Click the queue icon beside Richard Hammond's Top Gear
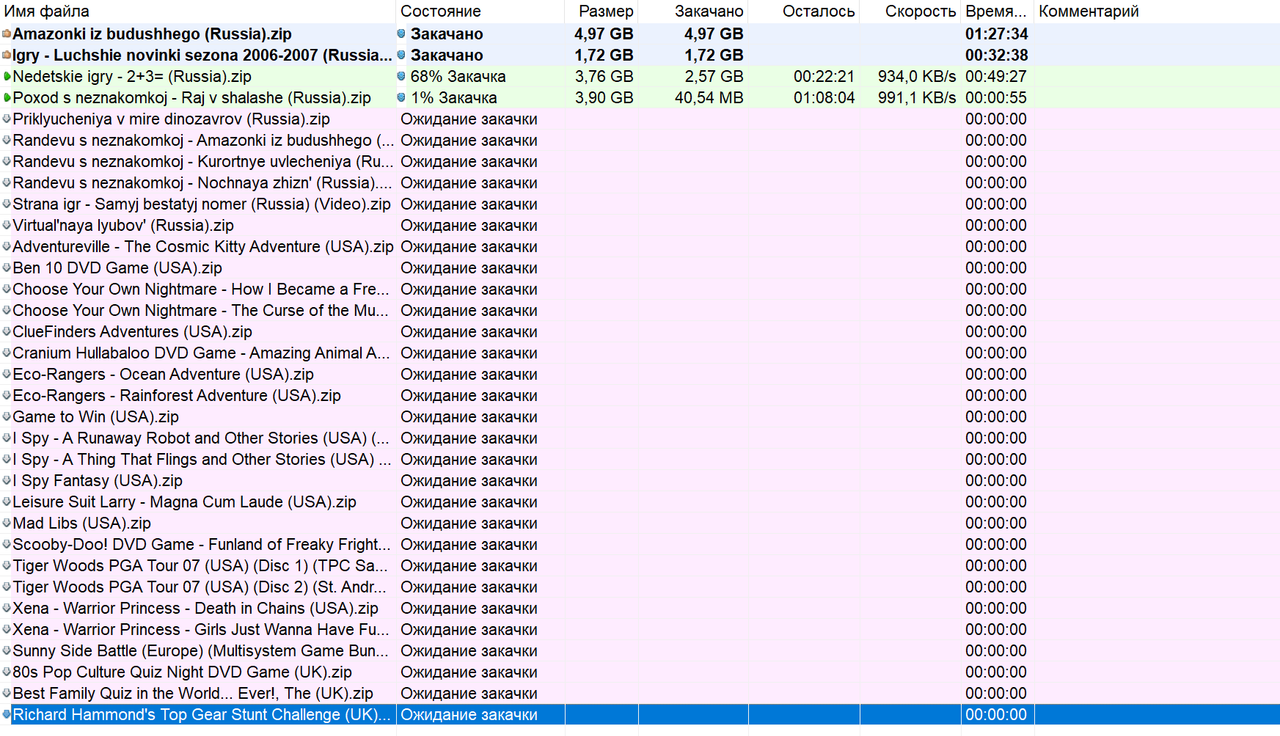1280x736 pixels. (x=7, y=715)
